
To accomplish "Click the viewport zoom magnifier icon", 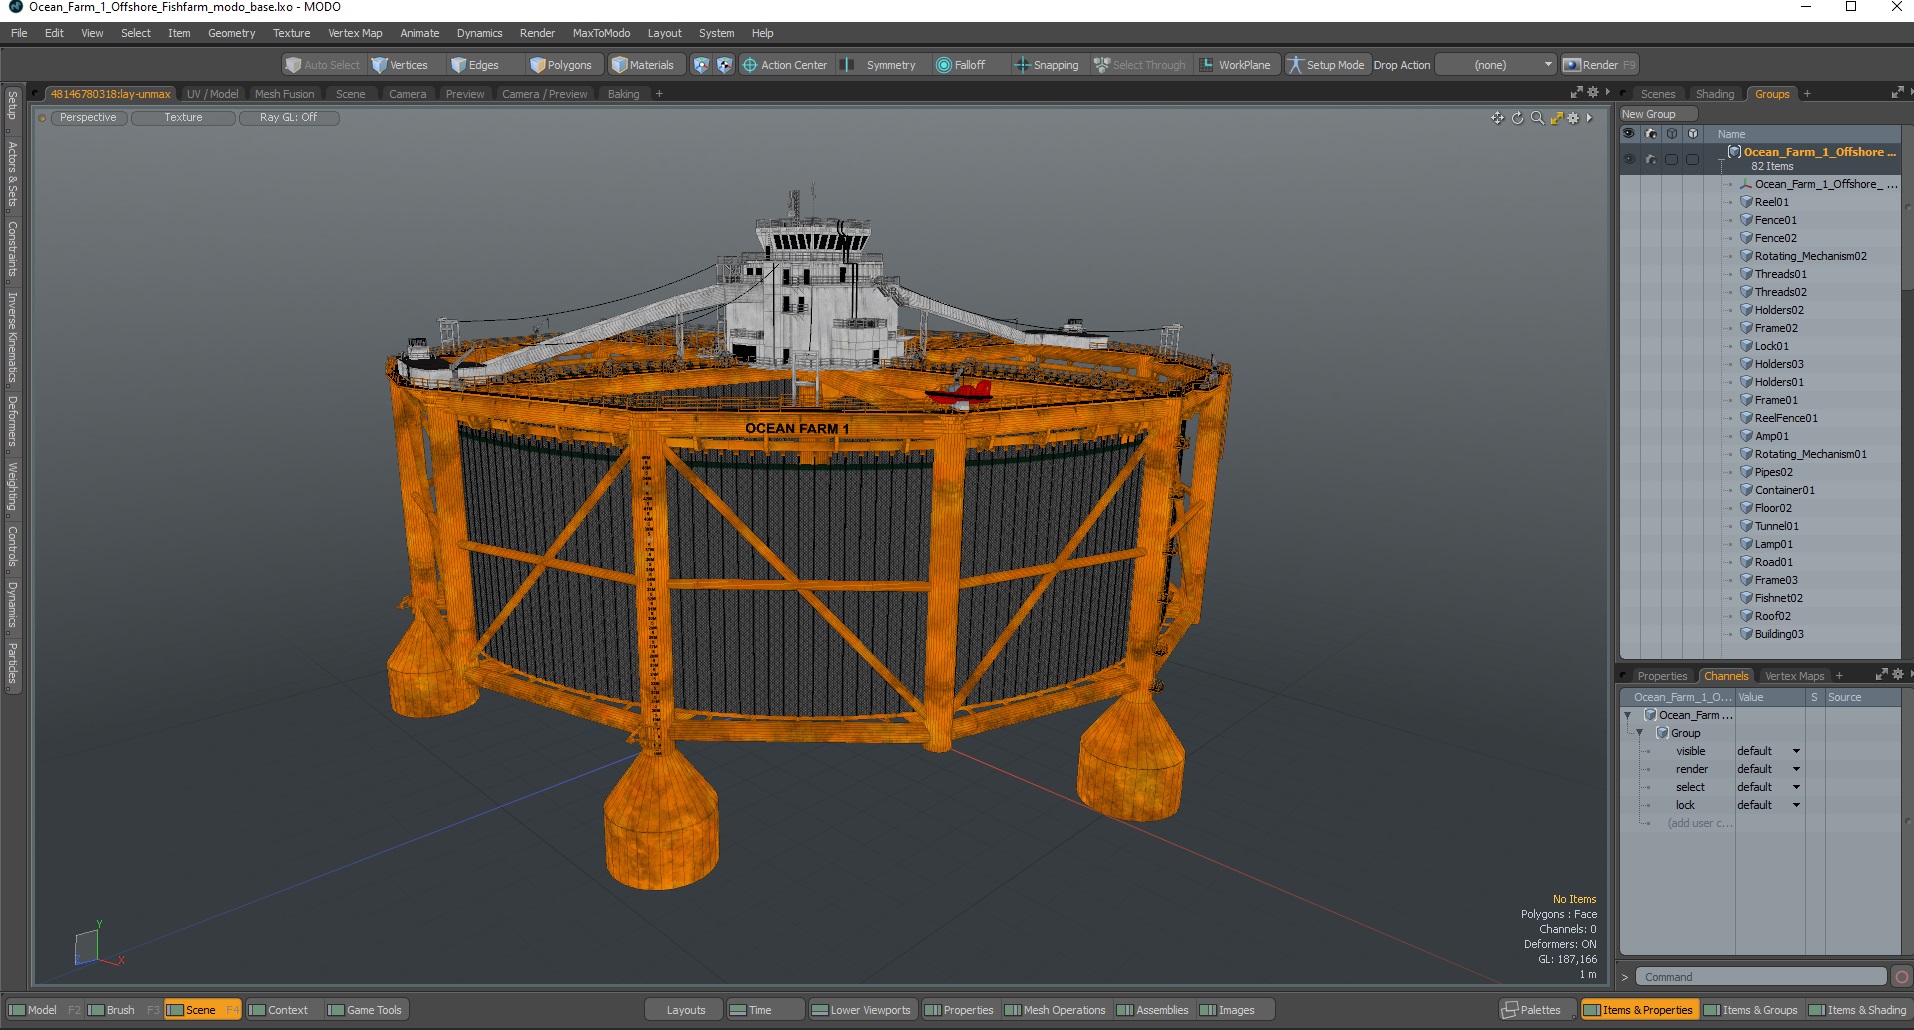I will click(x=1537, y=118).
